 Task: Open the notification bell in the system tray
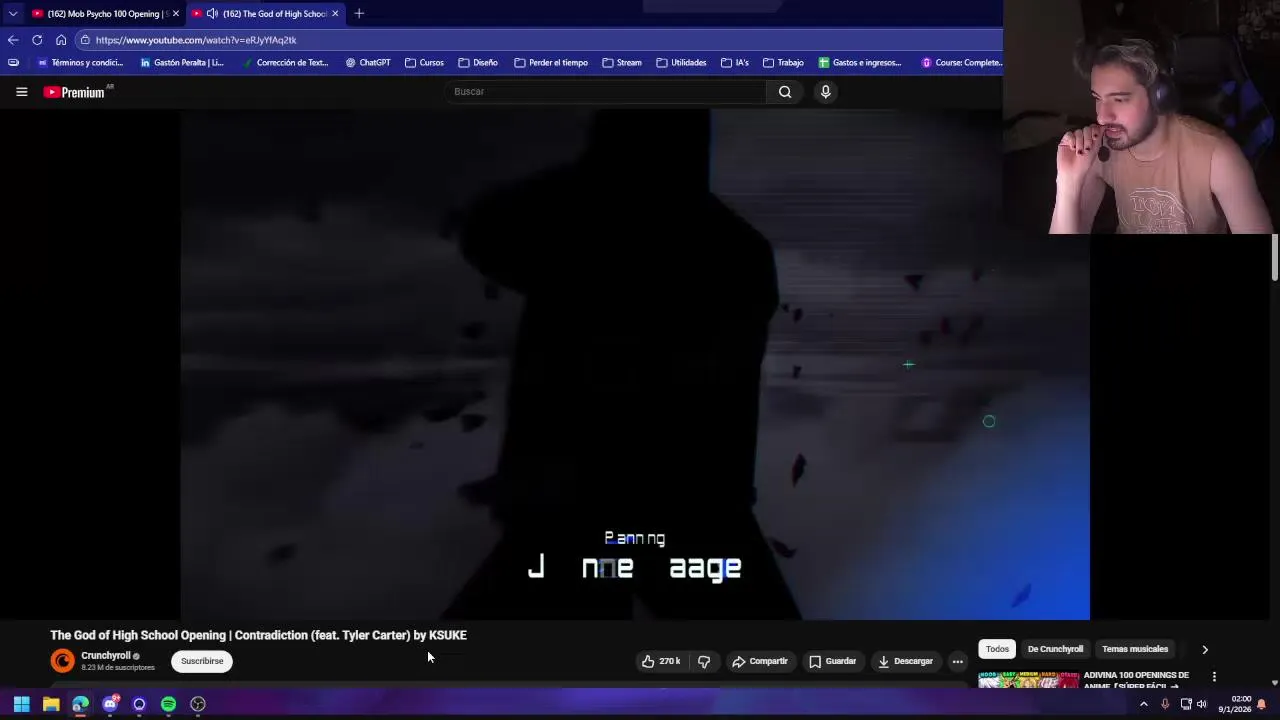pos(1262,704)
